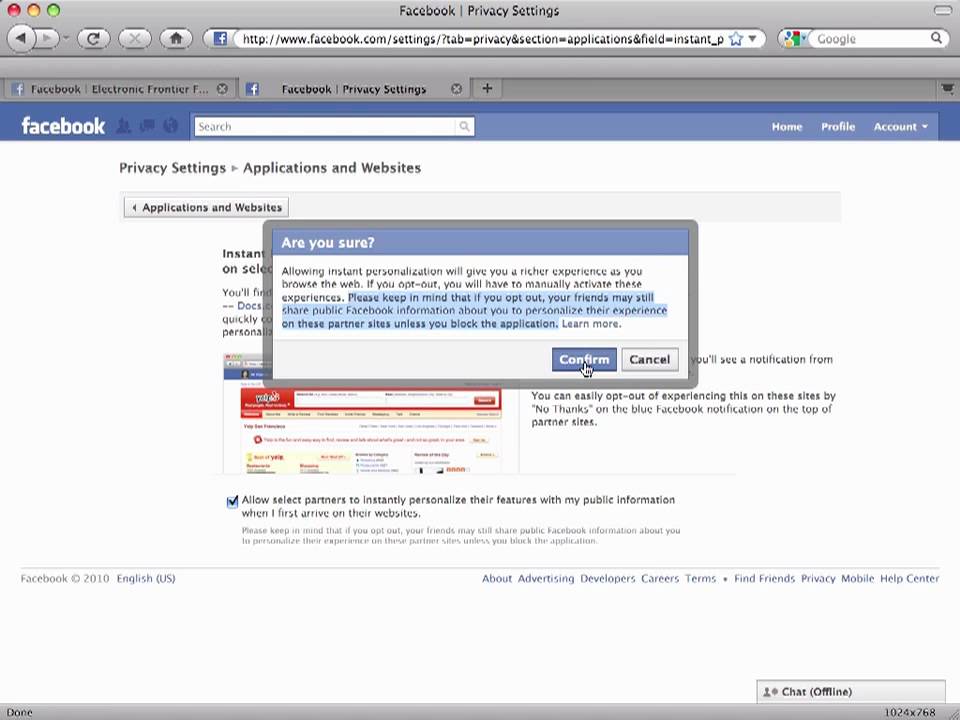Open the About footer link
Screen dimensions: 960x720
coord(497,579)
